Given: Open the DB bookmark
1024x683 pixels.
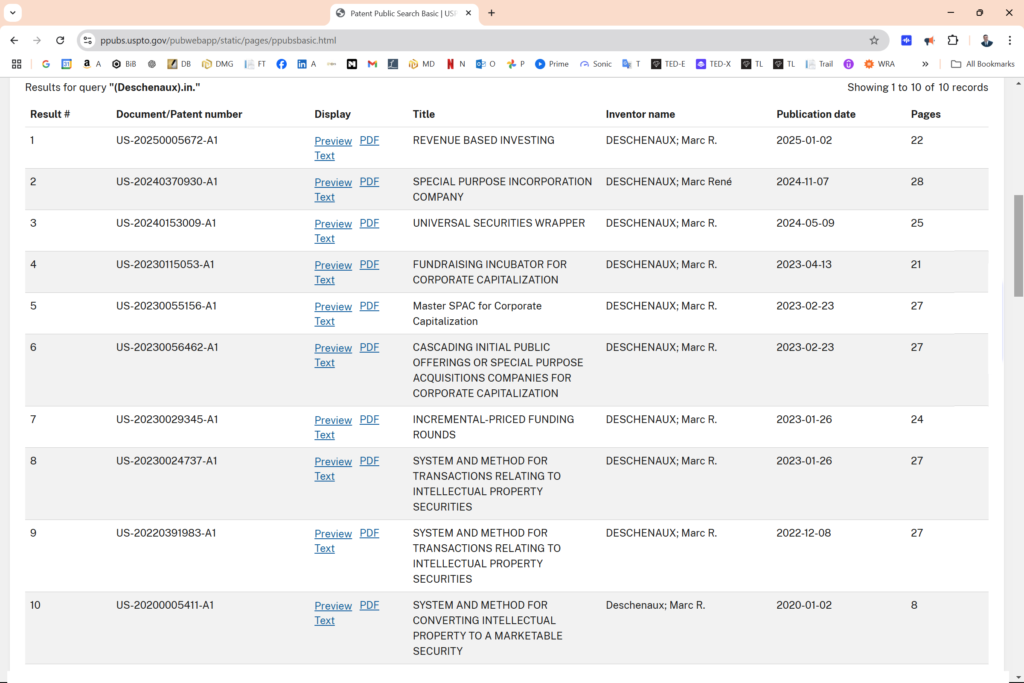Looking at the screenshot, I should click(x=179, y=64).
